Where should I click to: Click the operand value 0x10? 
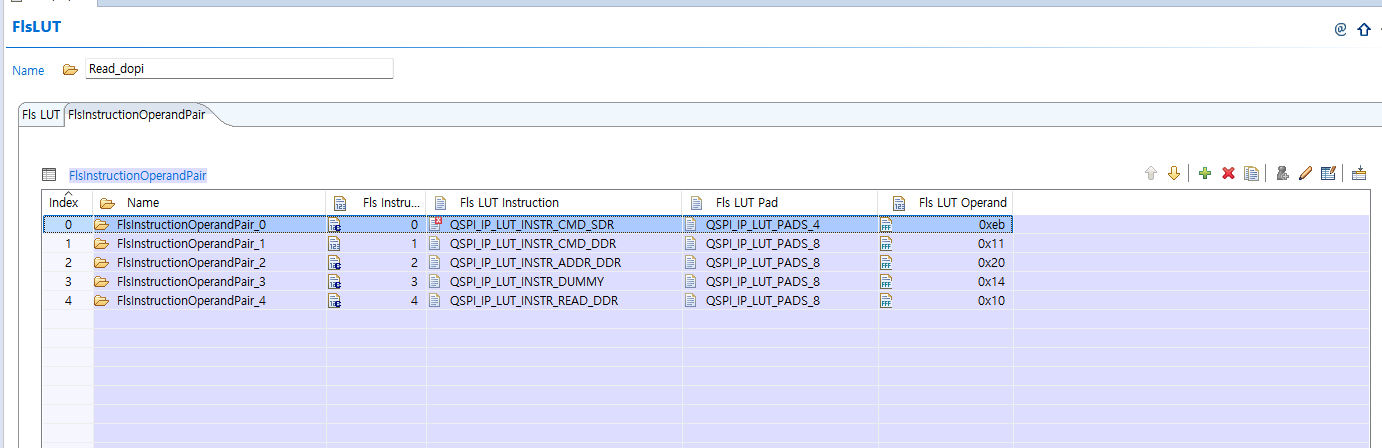point(992,300)
